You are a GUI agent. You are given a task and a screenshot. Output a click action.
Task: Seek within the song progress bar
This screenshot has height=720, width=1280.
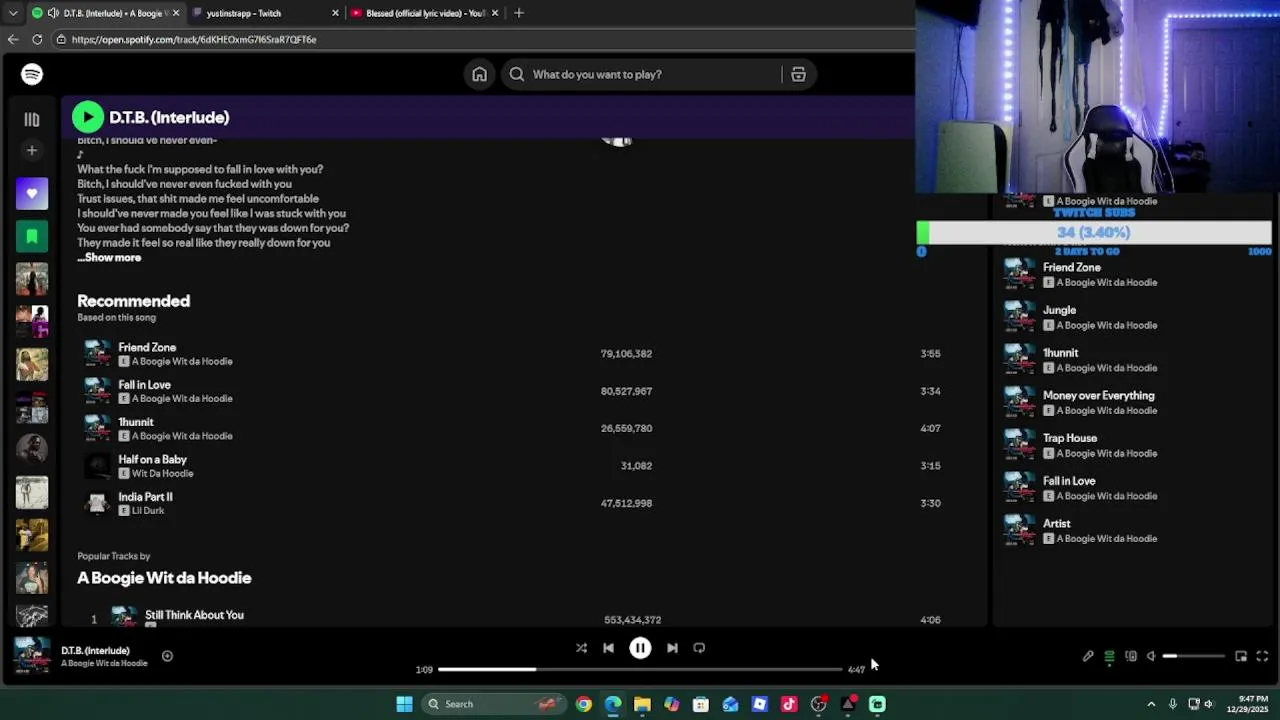(x=640, y=669)
